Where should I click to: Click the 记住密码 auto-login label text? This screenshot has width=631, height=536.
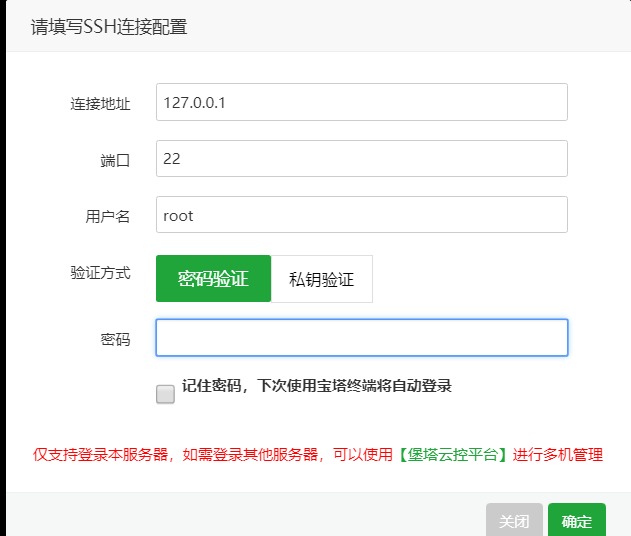(x=317, y=386)
